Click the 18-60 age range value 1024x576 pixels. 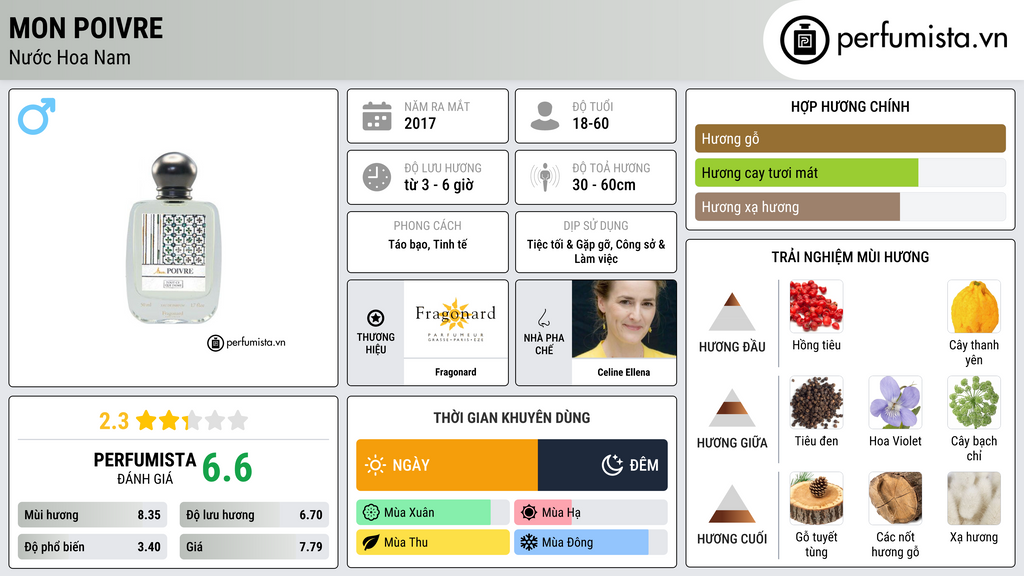[x=590, y=123]
